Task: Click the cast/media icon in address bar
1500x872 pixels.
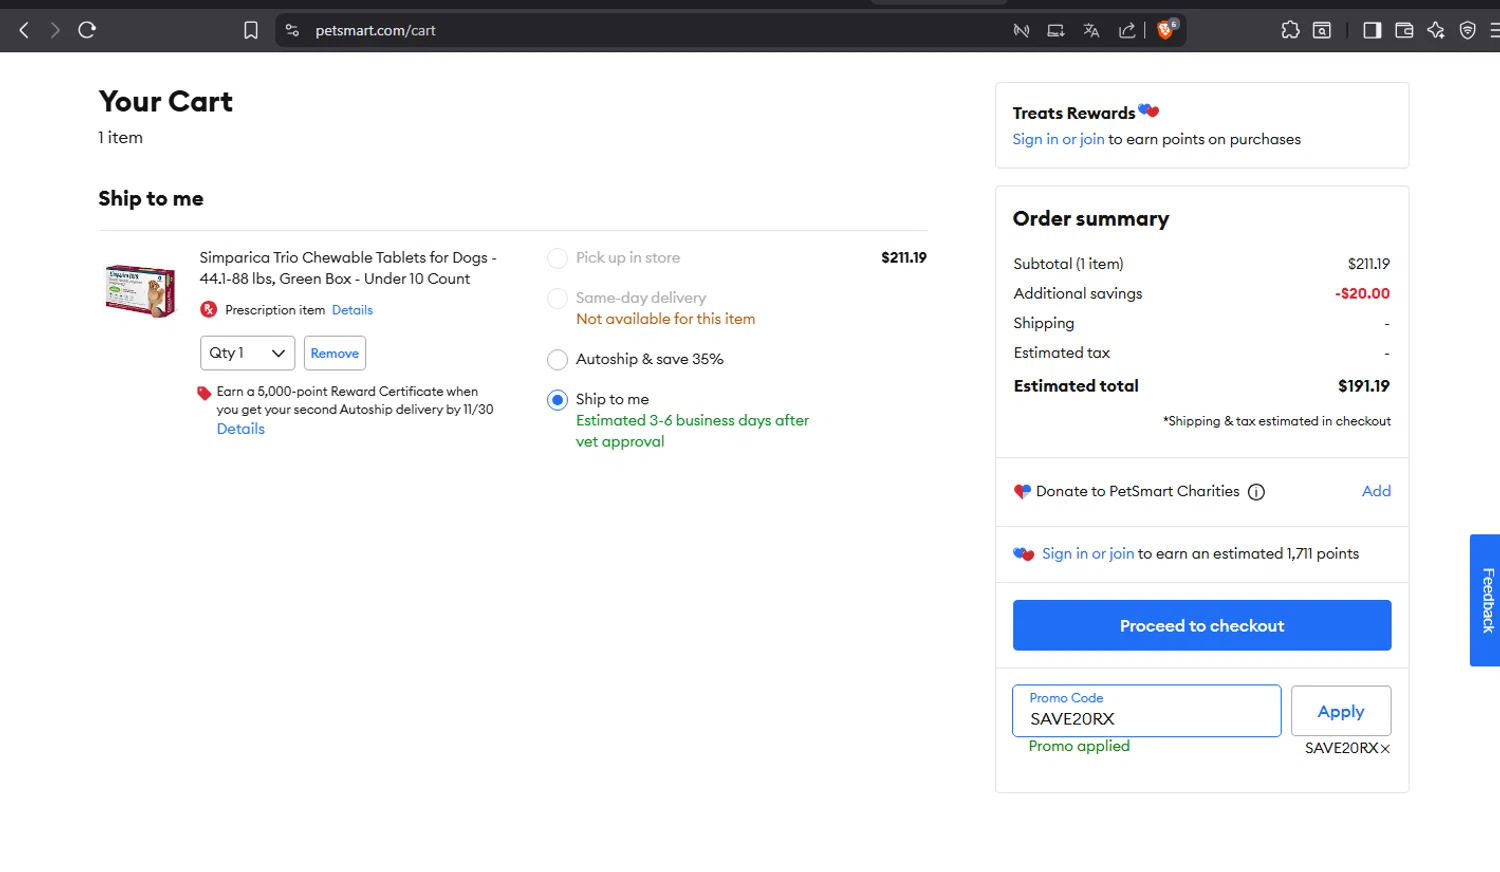Action: click(x=1056, y=30)
